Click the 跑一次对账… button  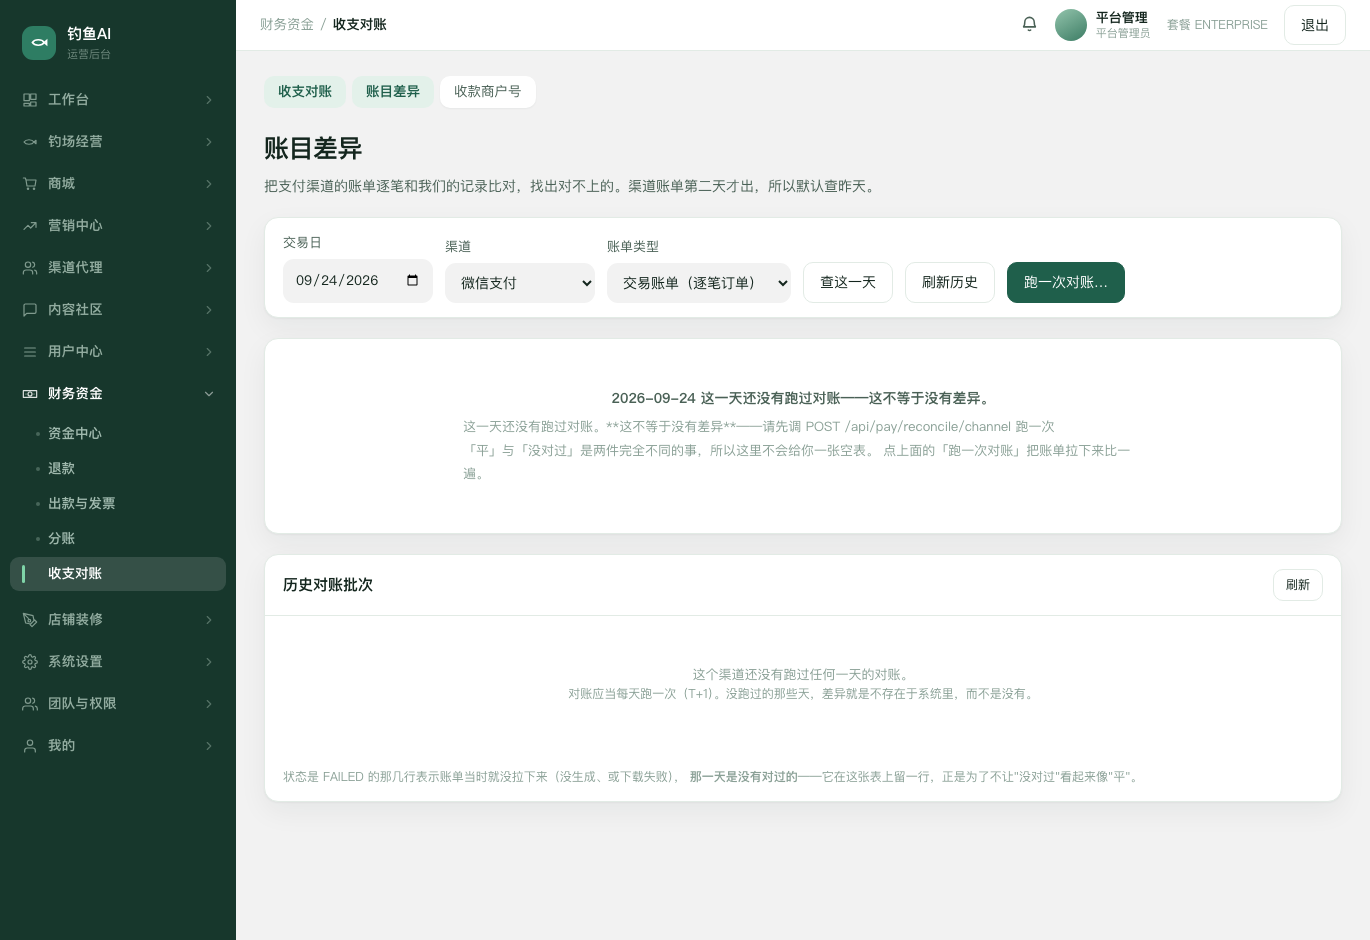(1066, 283)
